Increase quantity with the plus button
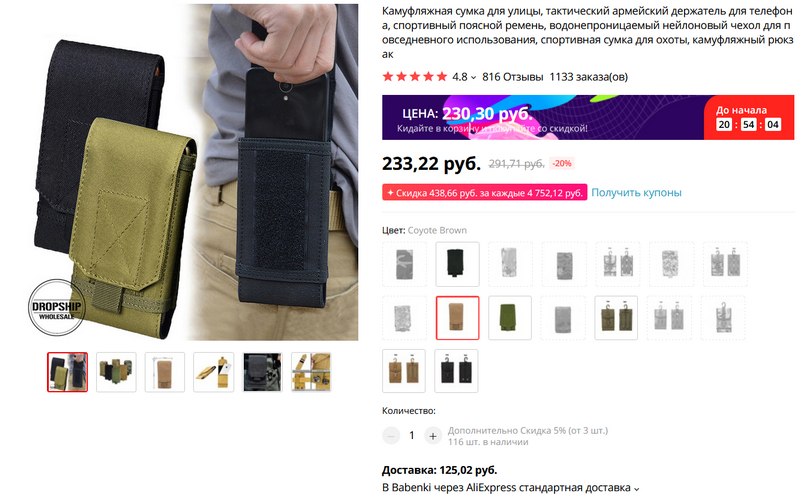Screen dimensions: 800x495 433,436
